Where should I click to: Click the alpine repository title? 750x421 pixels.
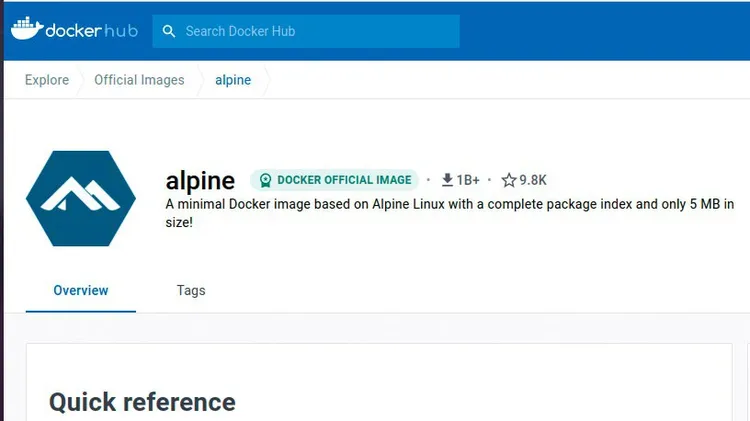[x=200, y=181]
